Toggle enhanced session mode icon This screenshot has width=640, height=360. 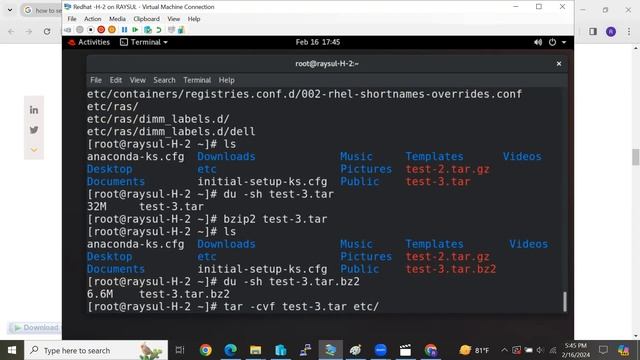coord(171,30)
